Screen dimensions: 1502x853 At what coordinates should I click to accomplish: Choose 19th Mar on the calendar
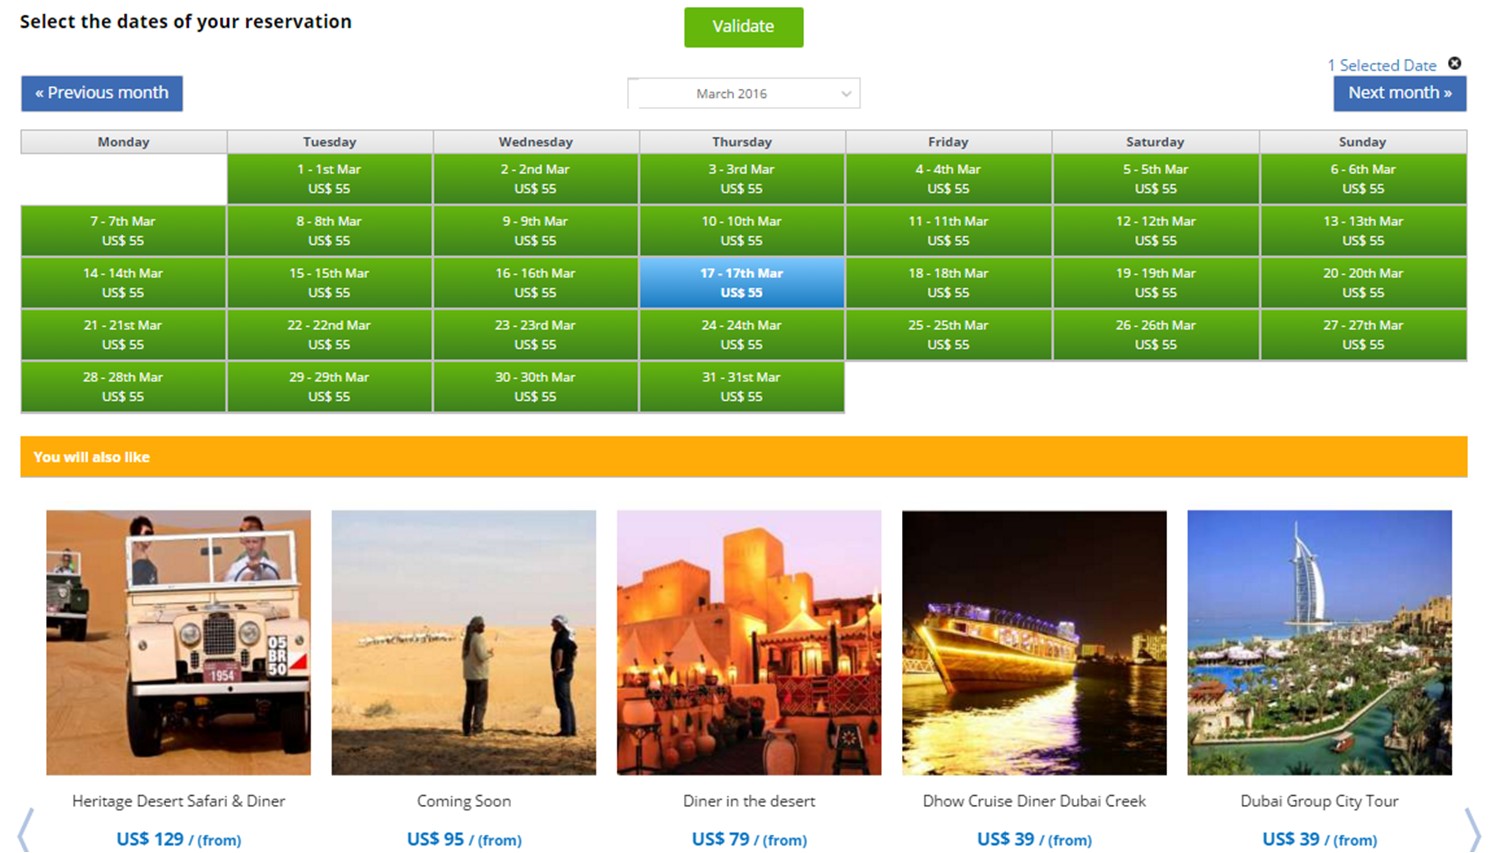1155,283
